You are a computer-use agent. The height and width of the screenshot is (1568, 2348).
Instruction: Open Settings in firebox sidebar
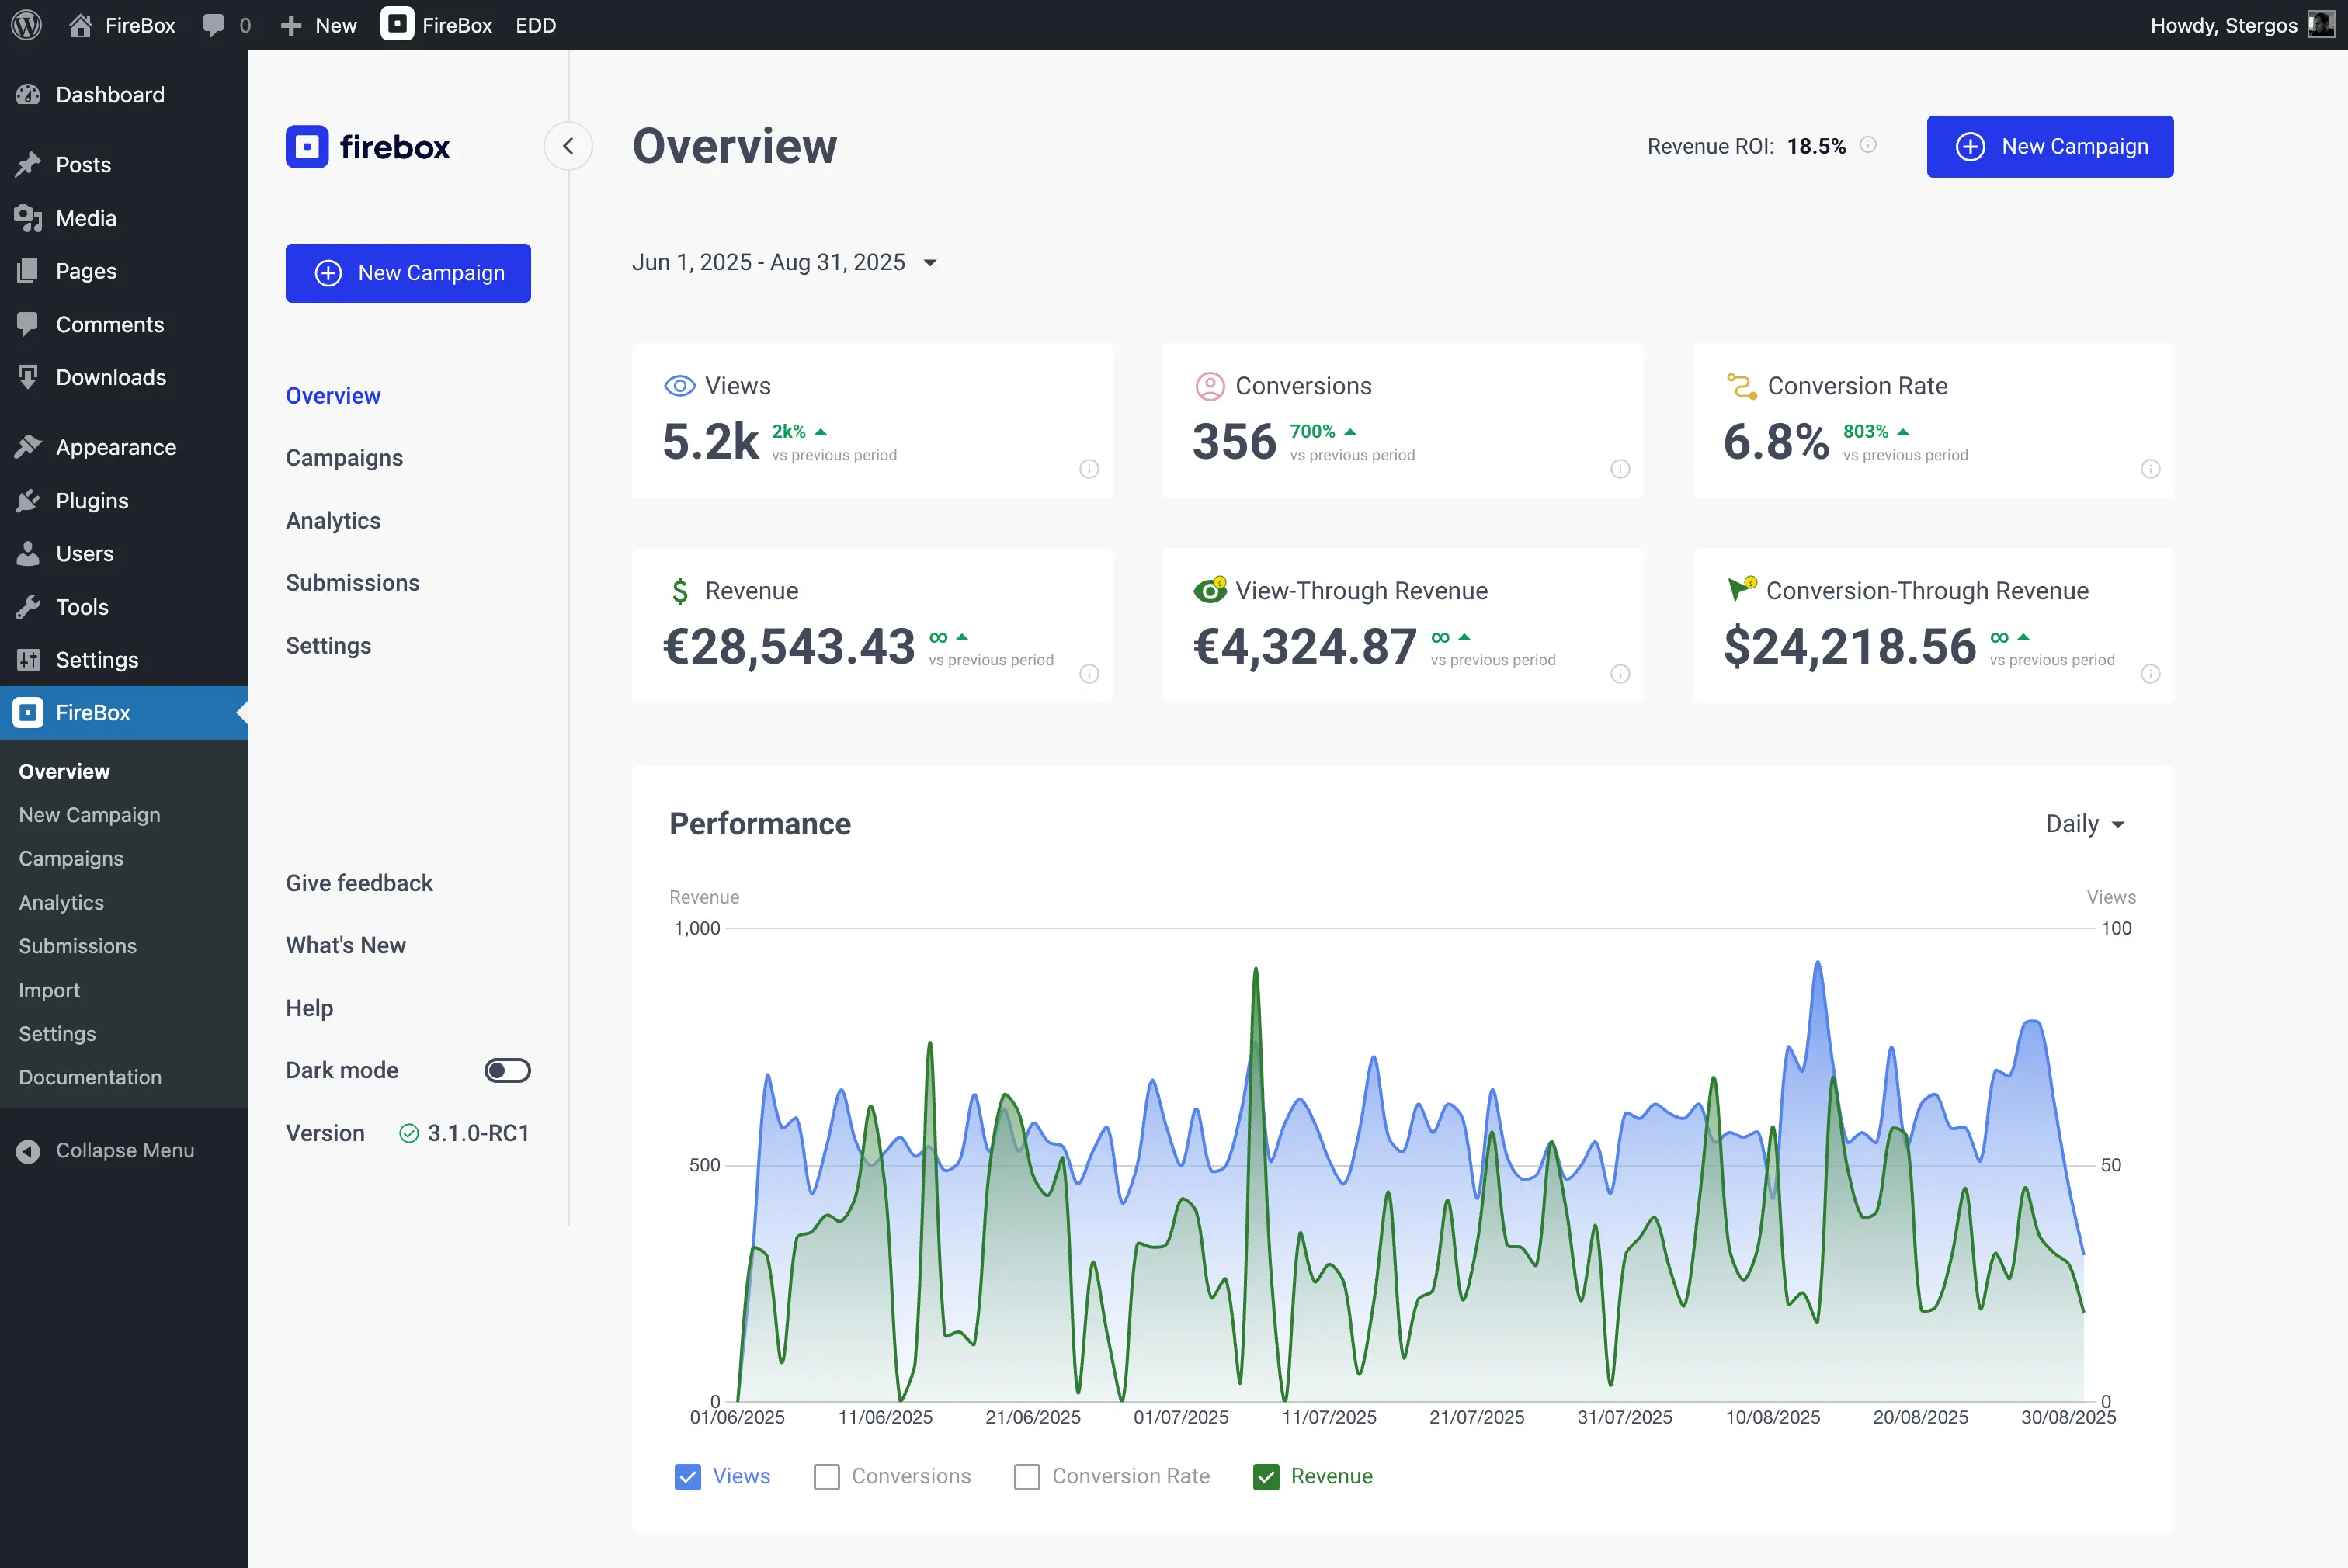click(328, 646)
